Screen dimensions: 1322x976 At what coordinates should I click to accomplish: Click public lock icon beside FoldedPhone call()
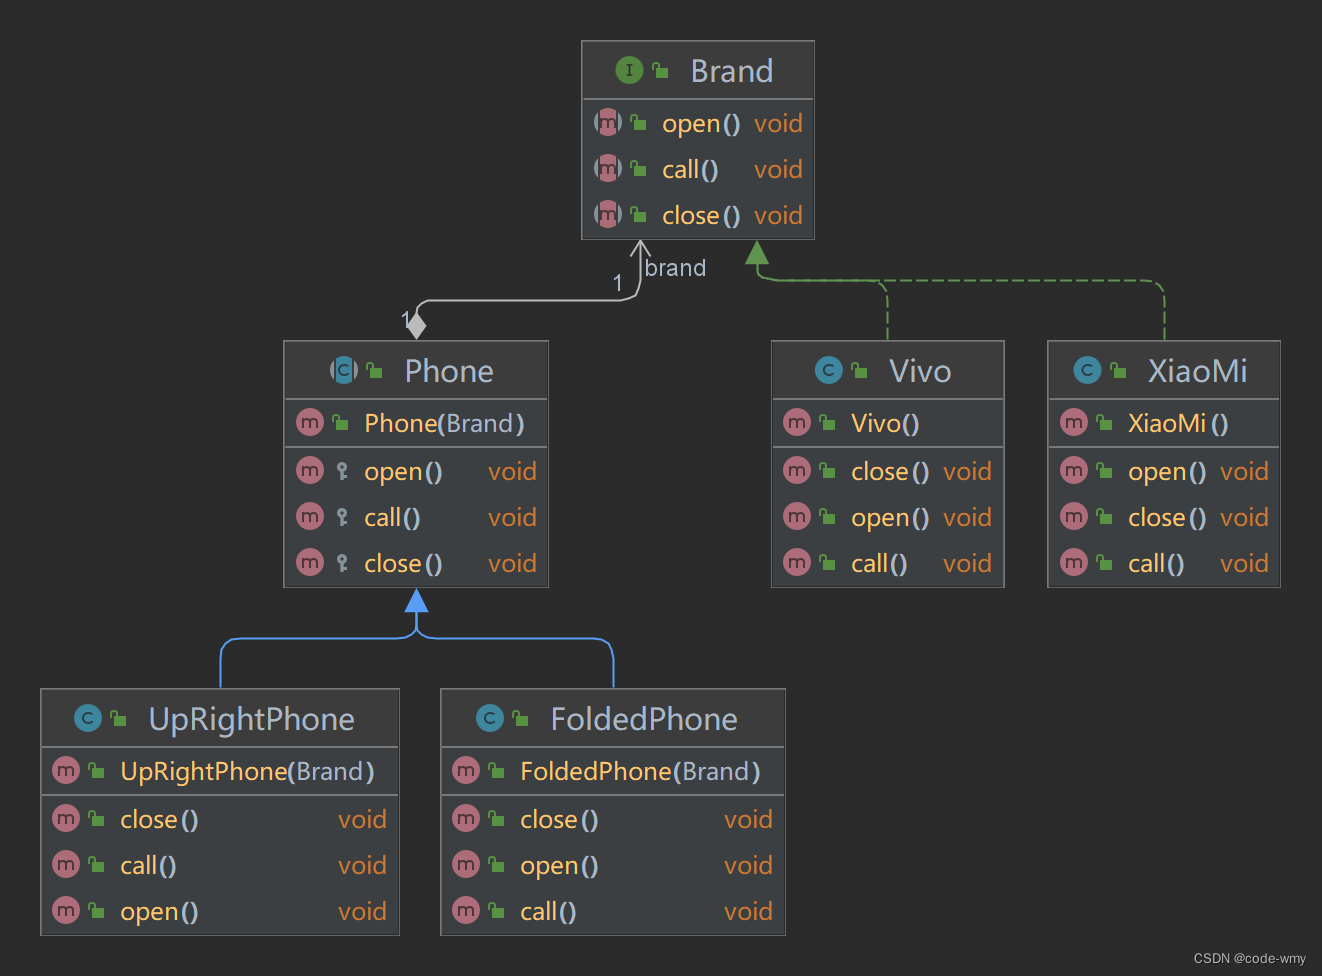[497, 910]
